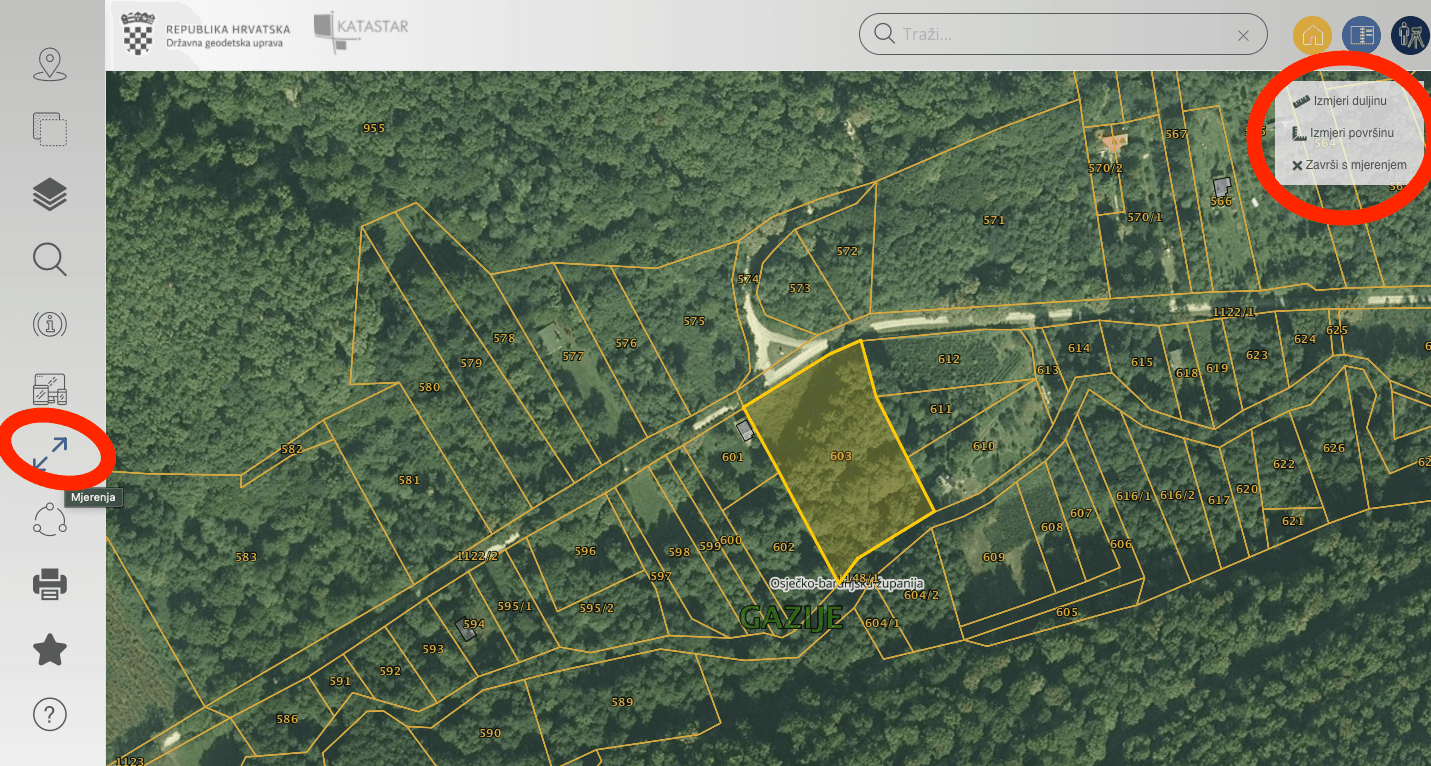This screenshot has width=1431, height=766.
Task: Select the building symbol beside parcel 601
Action: pyautogui.click(x=745, y=431)
